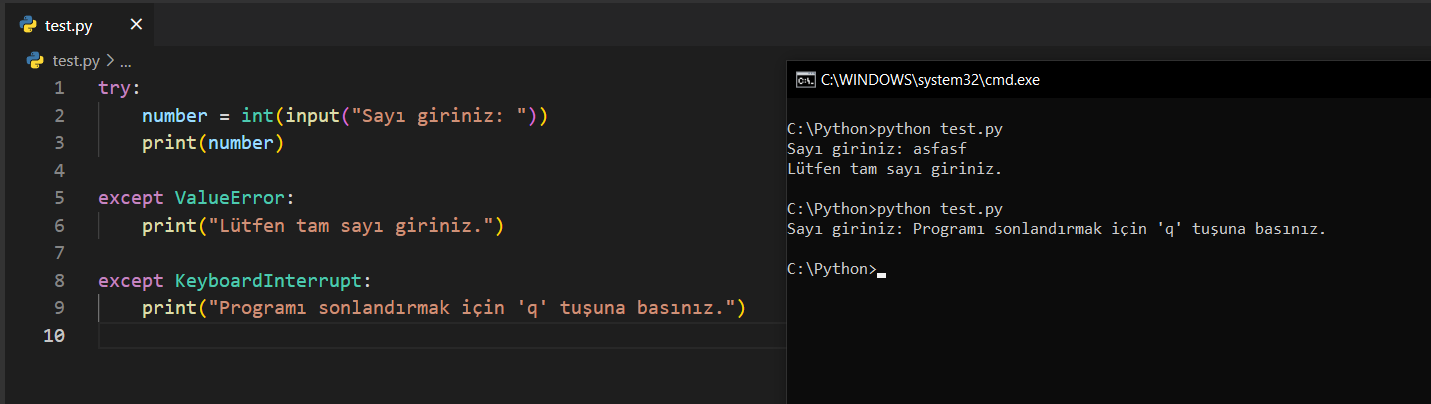This screenshot has width=1431, height=404.
Task: Switch to the test.py tab
Action: pos(69,26)
